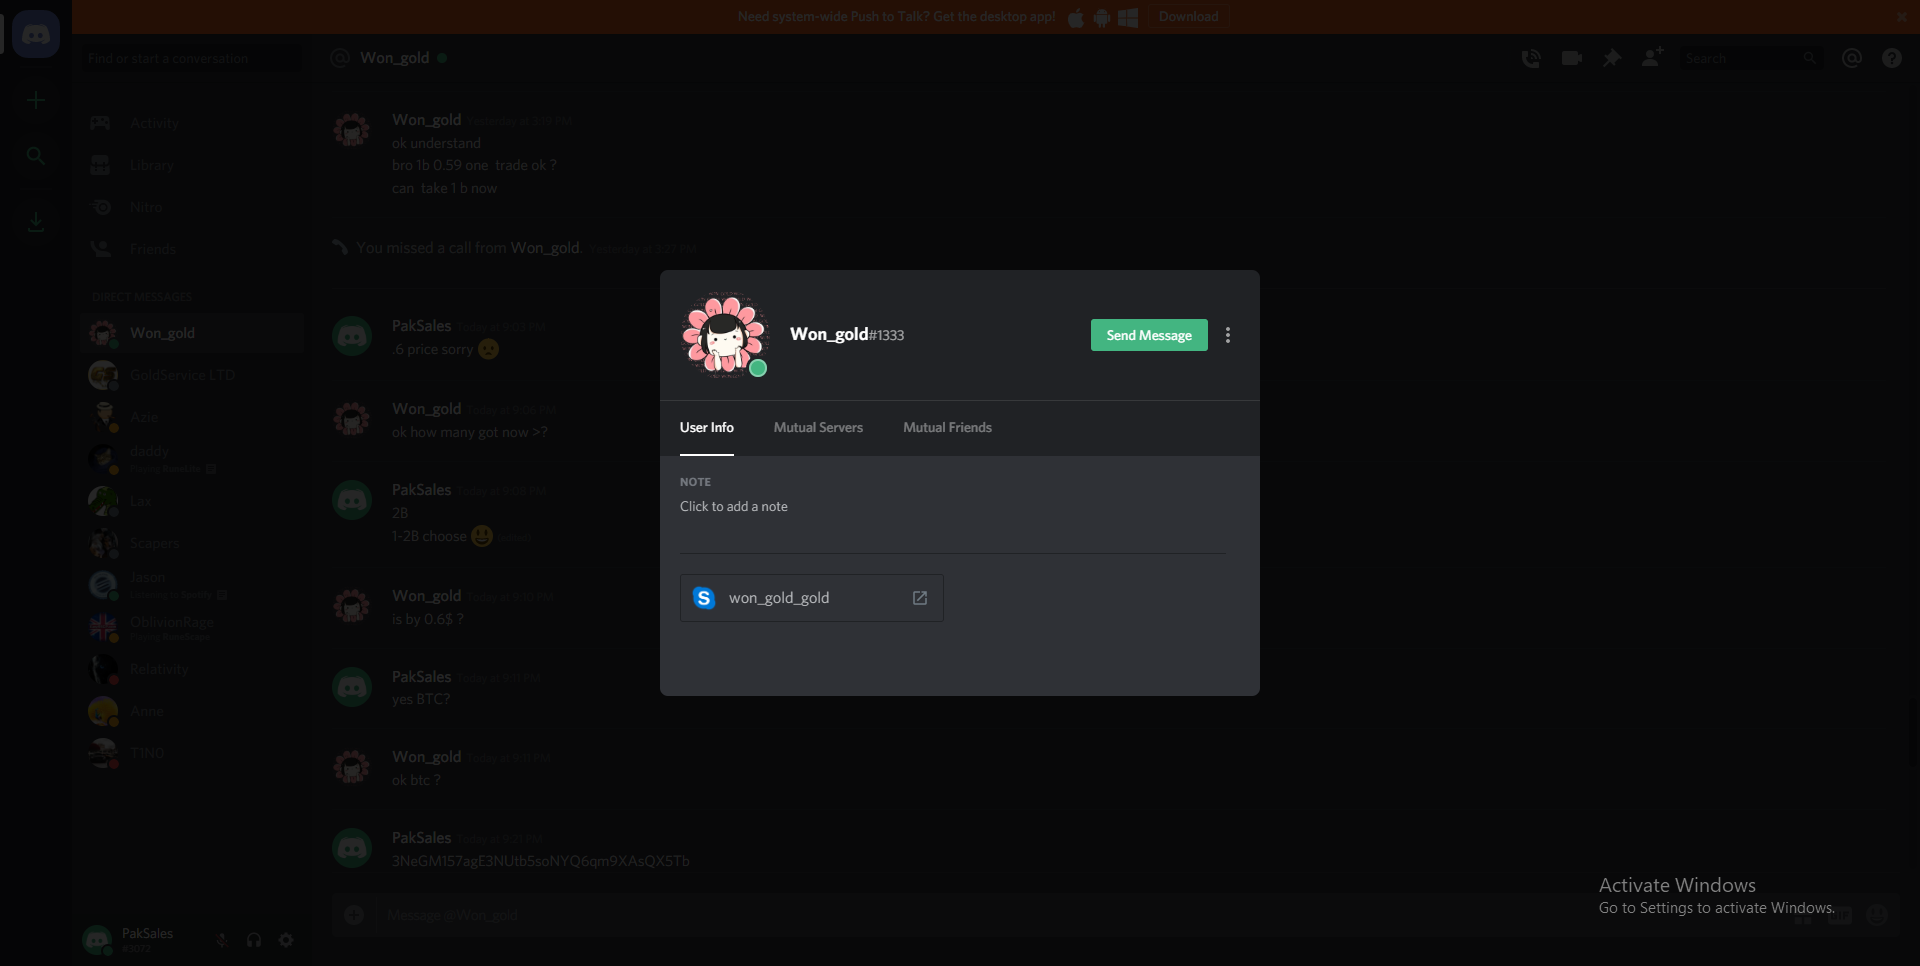Screen dimensions: 1920x966
Task: Add friends to DM using the header icon
Action: pyautogui.click(x=1652, y=58)
